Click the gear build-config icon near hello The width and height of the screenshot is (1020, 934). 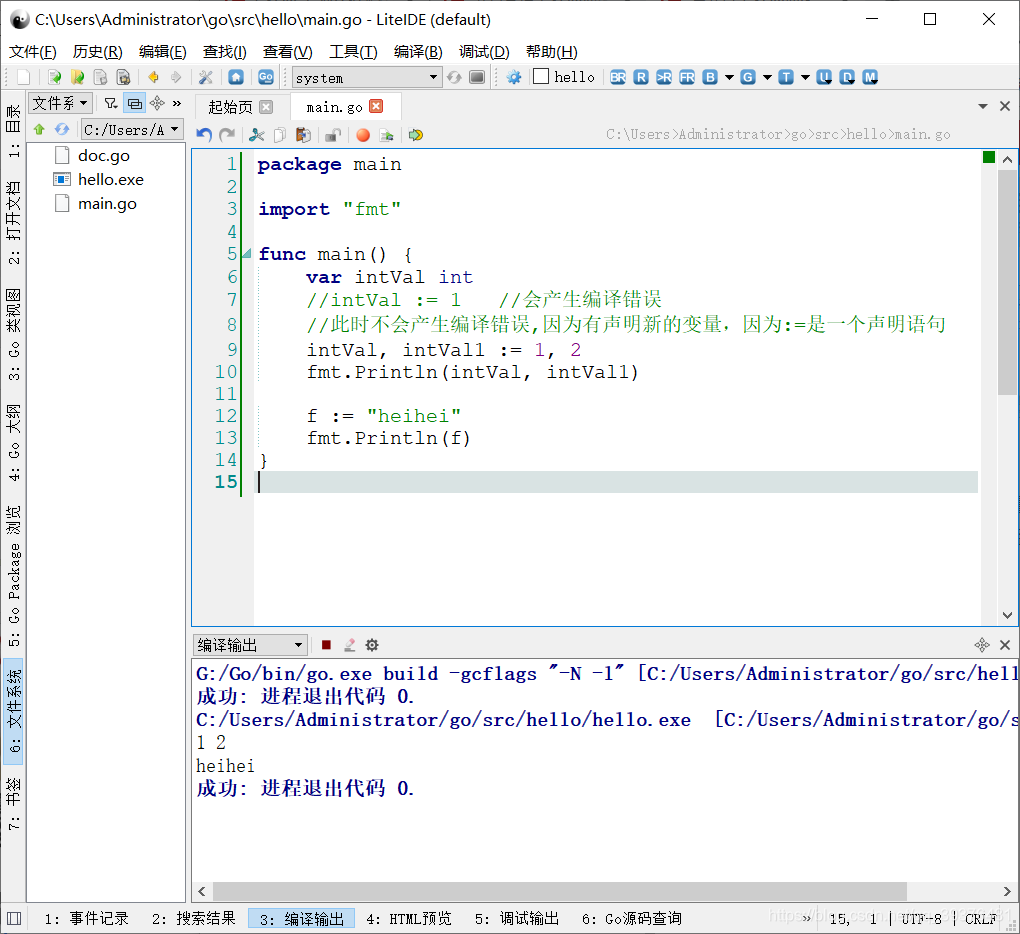click(x=514, y=77)
